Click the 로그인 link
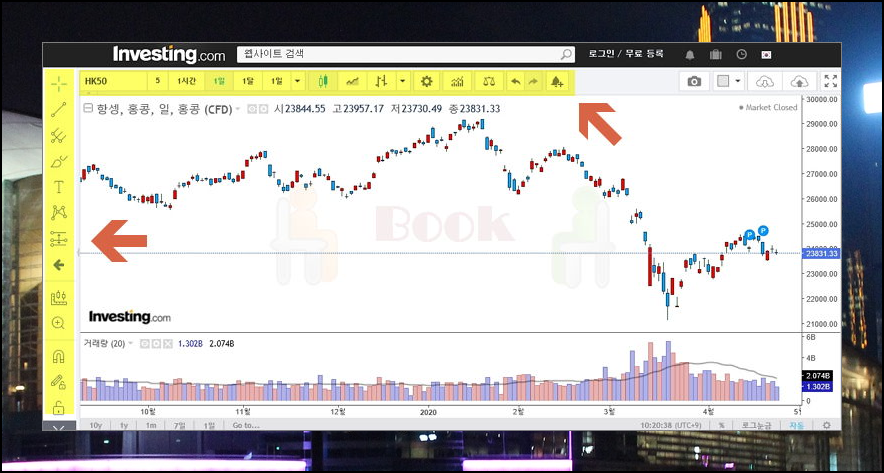Viewport: 884px width, 473px height. [601, 54]
